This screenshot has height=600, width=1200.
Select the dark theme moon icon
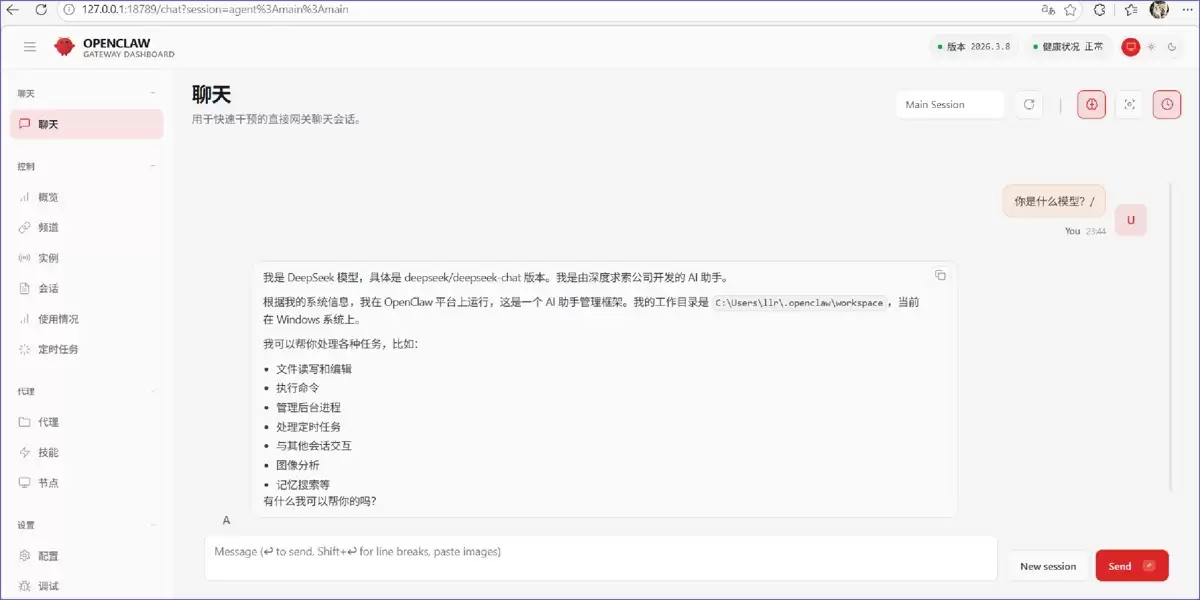(1171, 46)
